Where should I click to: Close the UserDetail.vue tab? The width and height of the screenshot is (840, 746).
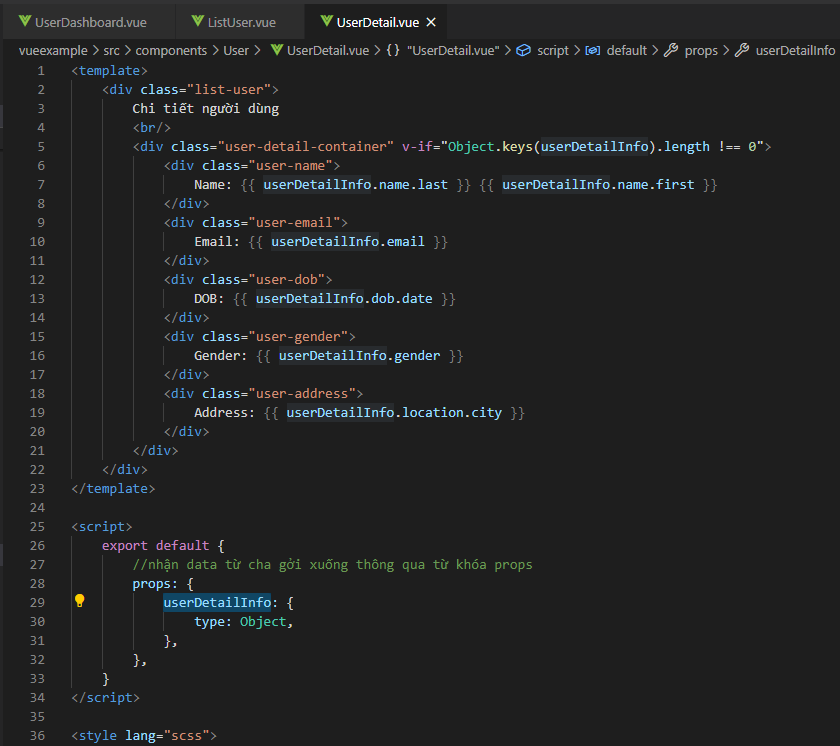pos(431,22)
